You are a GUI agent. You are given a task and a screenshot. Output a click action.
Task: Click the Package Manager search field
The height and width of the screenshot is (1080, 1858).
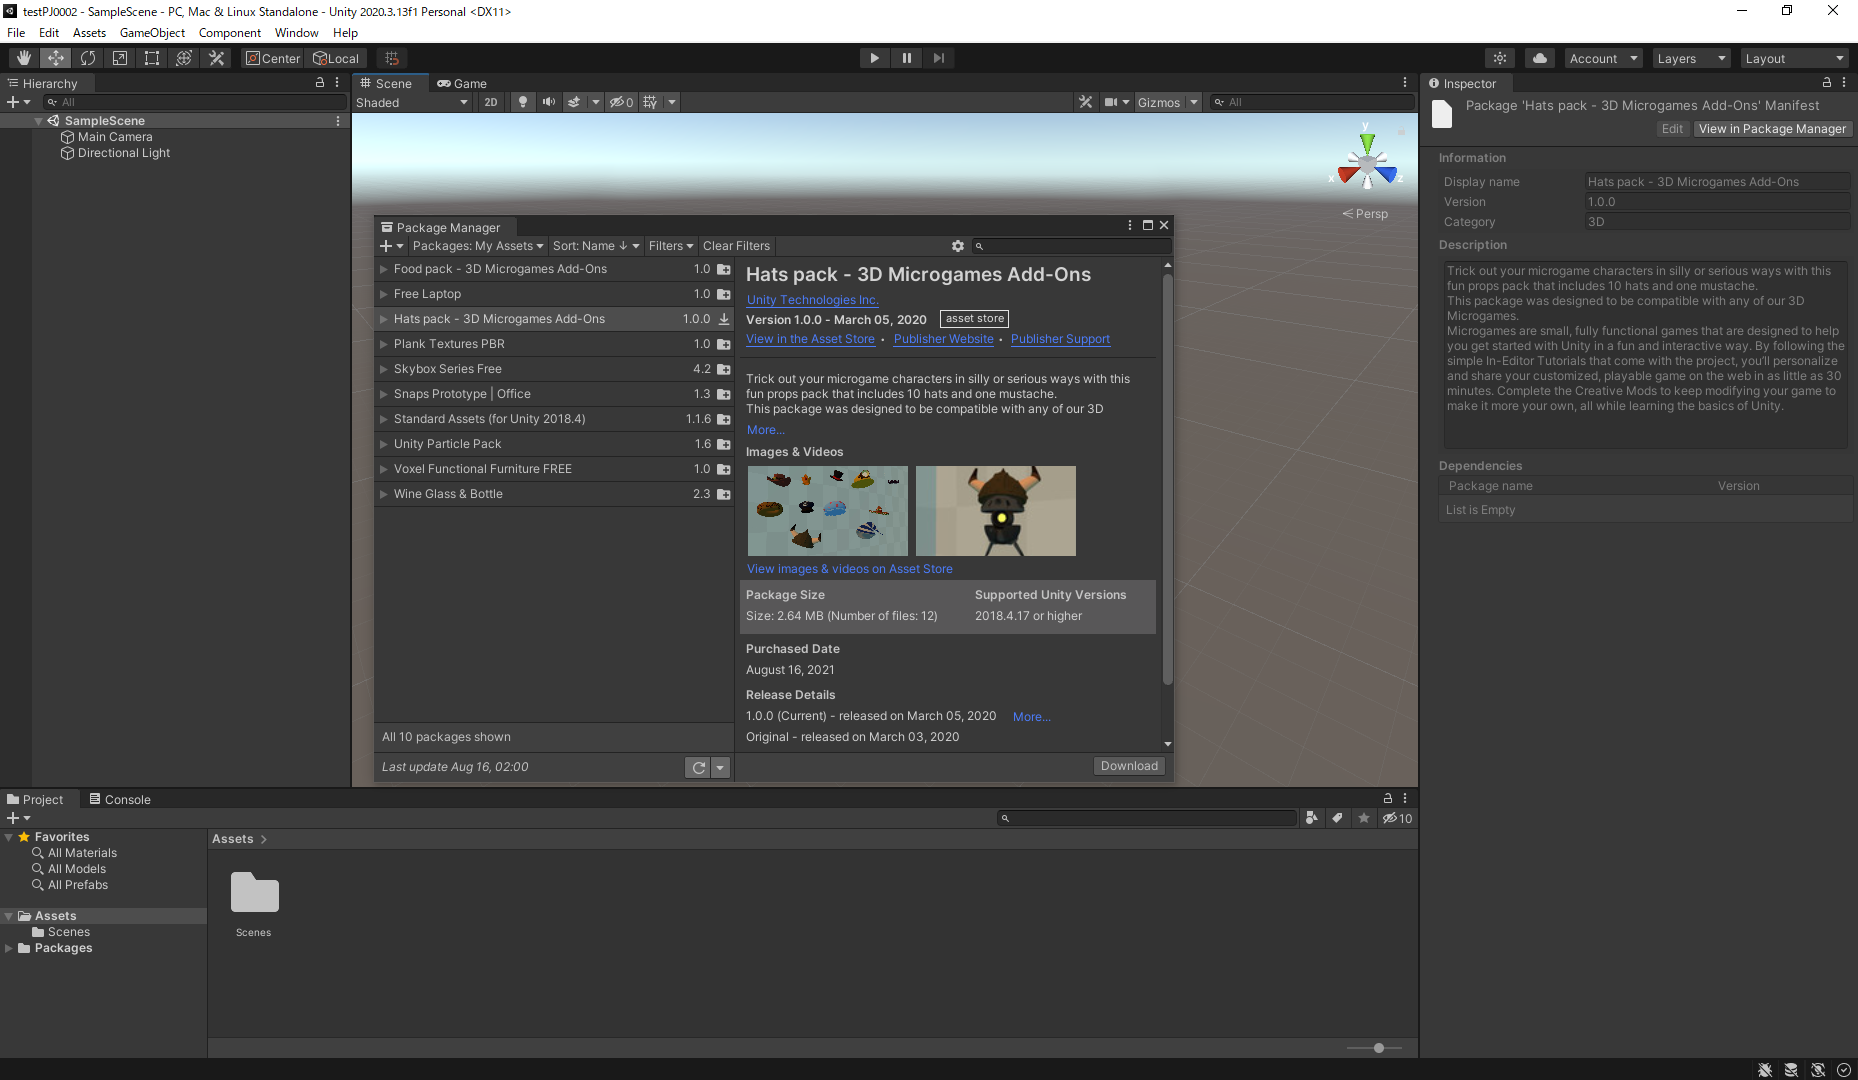click(x=1071, y=246)
